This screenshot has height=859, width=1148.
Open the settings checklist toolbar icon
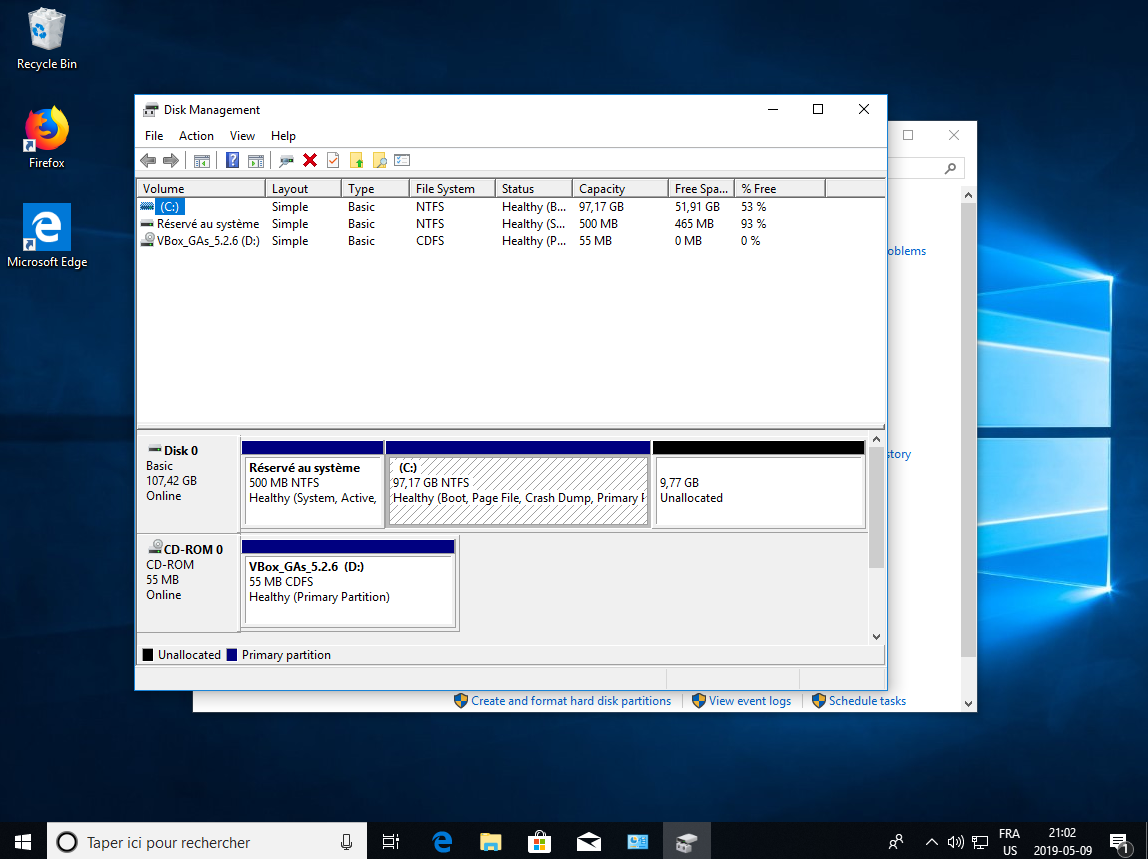coord(402,160)
